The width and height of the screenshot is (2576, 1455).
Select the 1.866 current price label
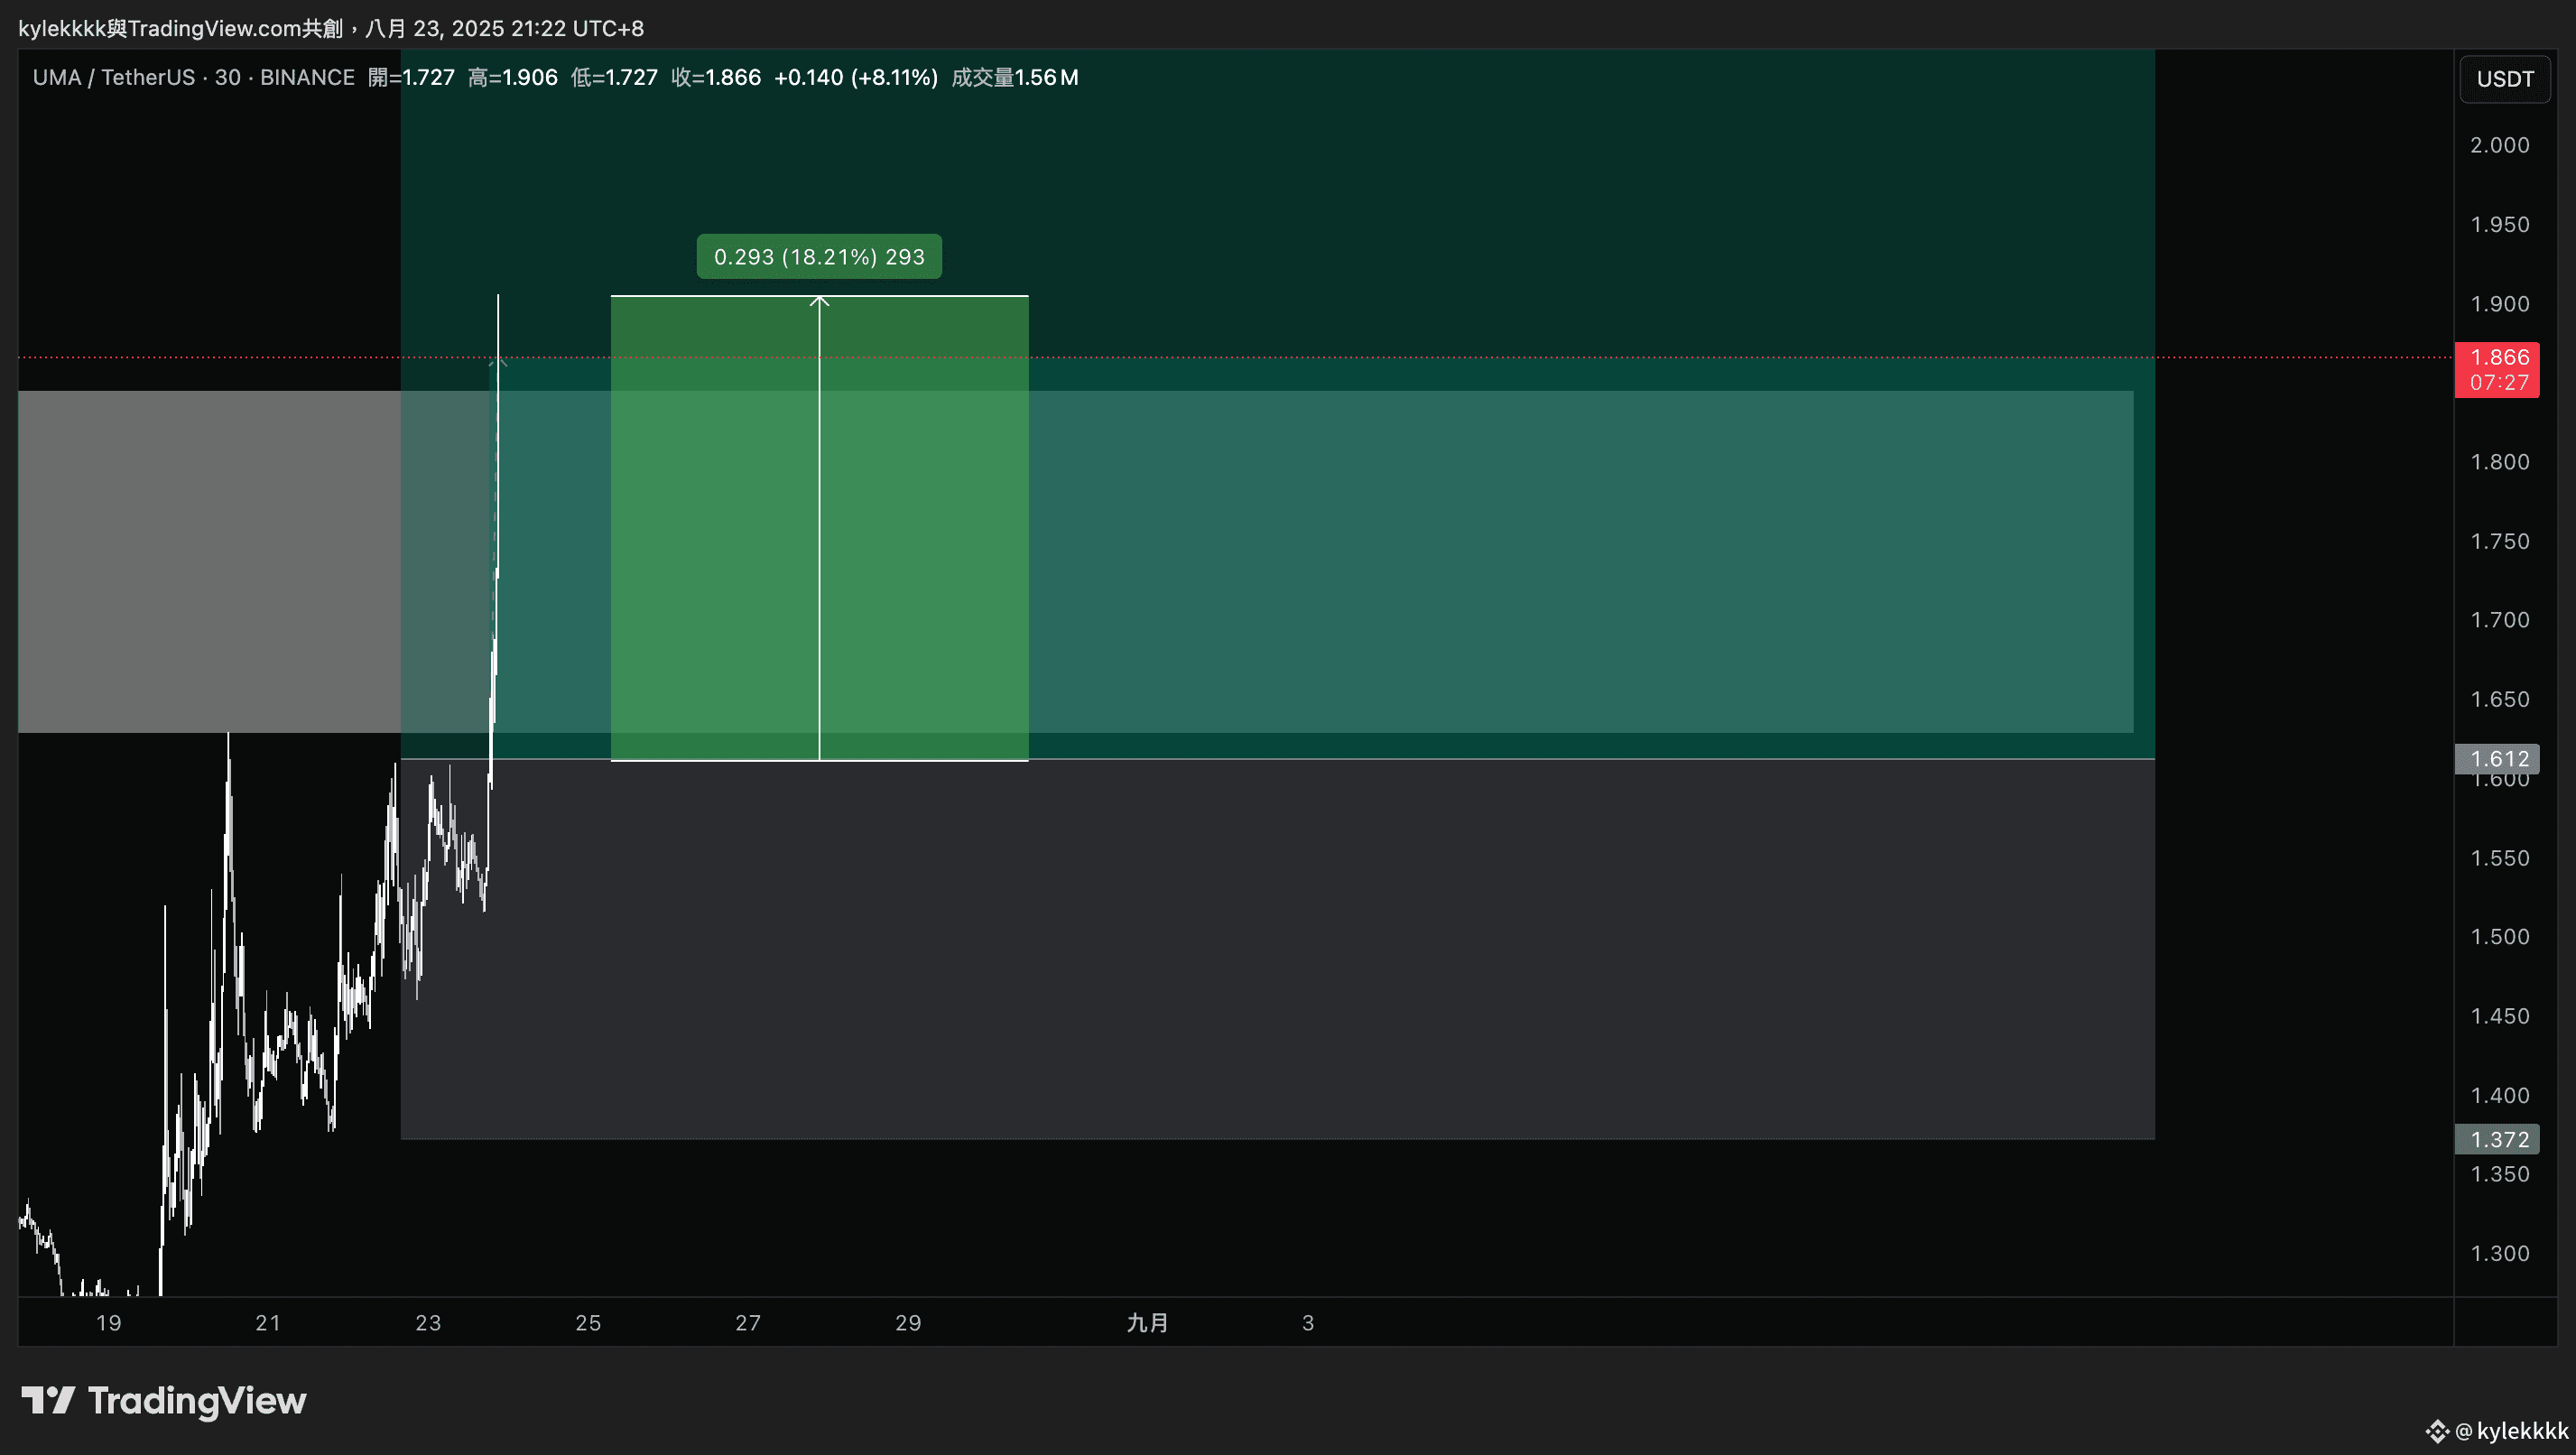2497,369
